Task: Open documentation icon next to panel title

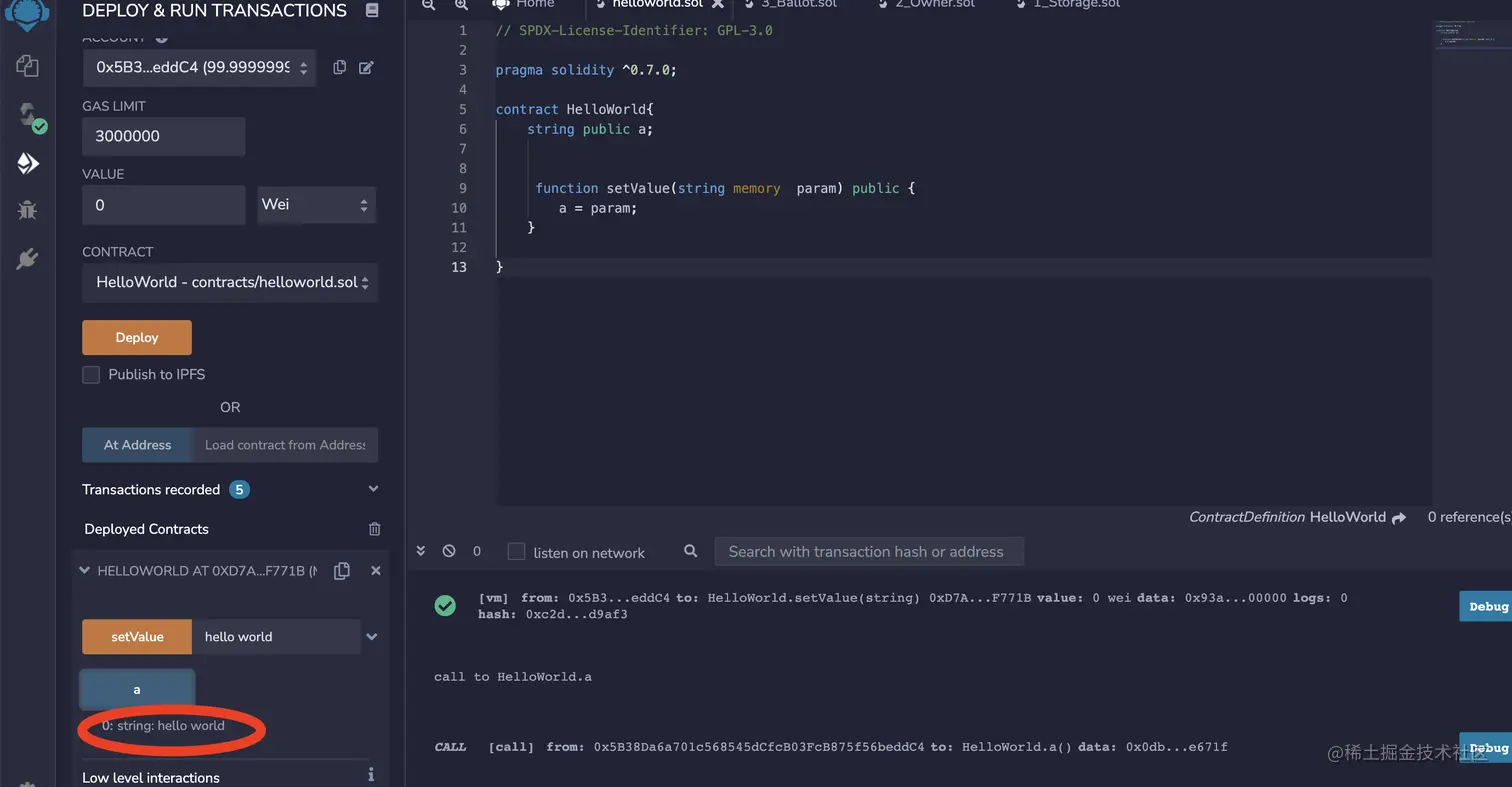Action: tap(372, 11)
